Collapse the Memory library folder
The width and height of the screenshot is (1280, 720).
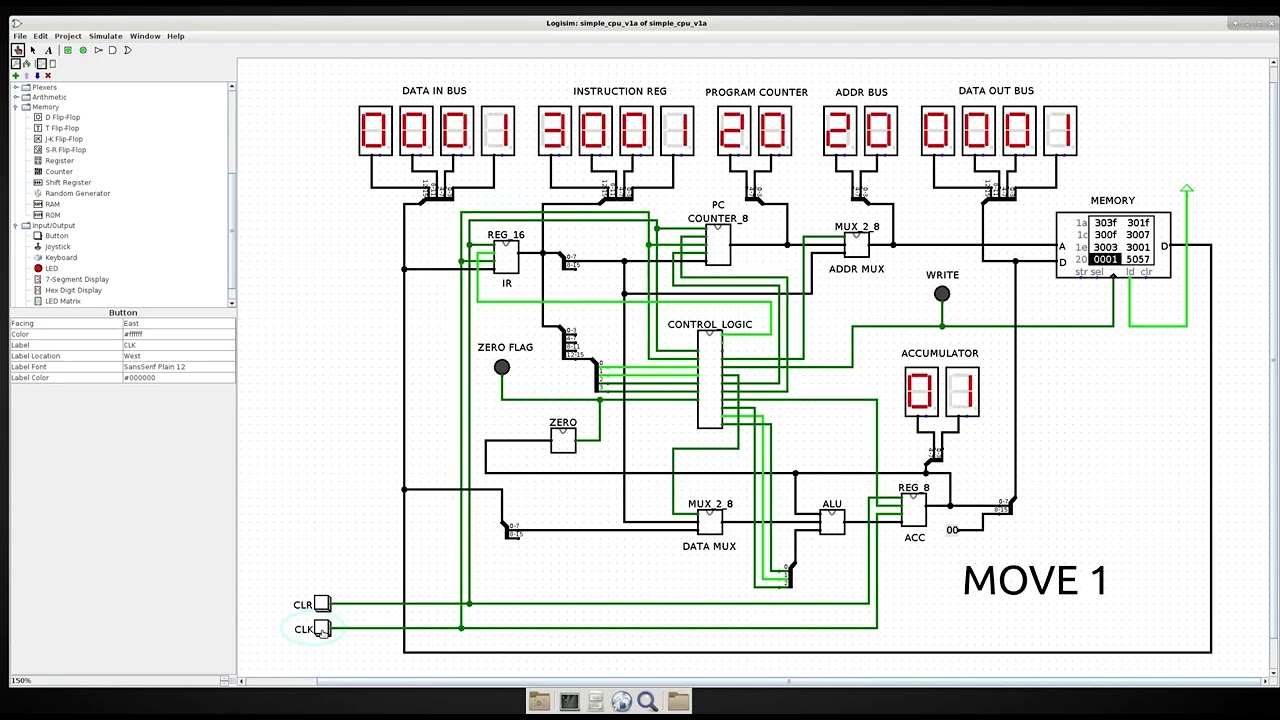16,107
